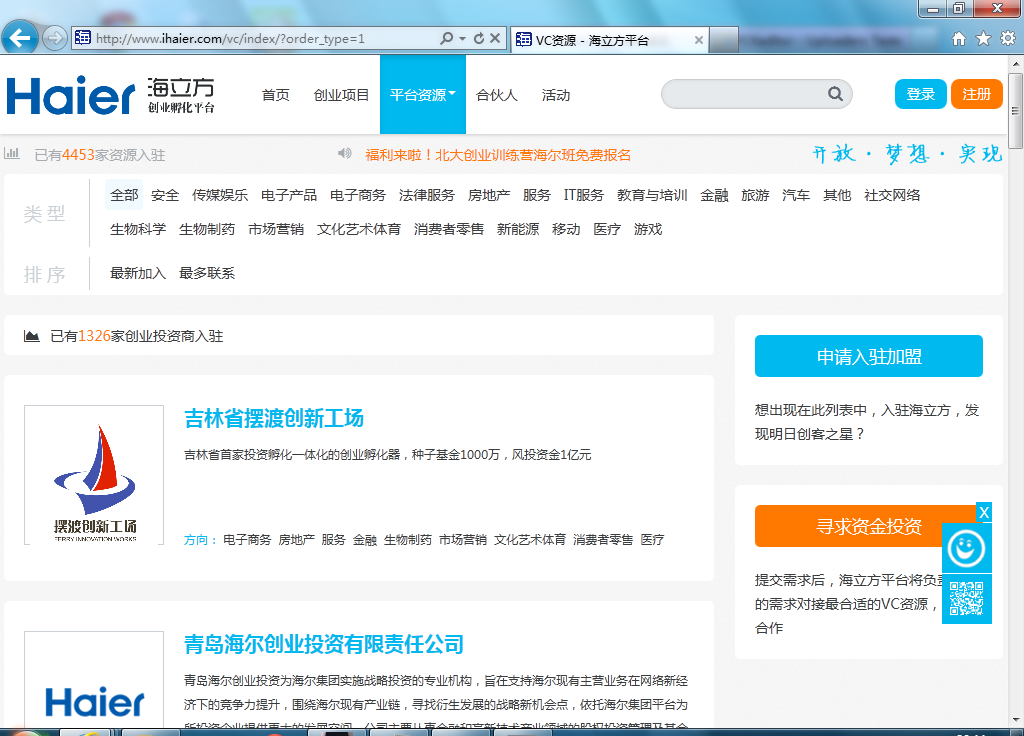The image size is (1024, 736).
Task: Go to 首页 in navigation
Action: (276, 95)
